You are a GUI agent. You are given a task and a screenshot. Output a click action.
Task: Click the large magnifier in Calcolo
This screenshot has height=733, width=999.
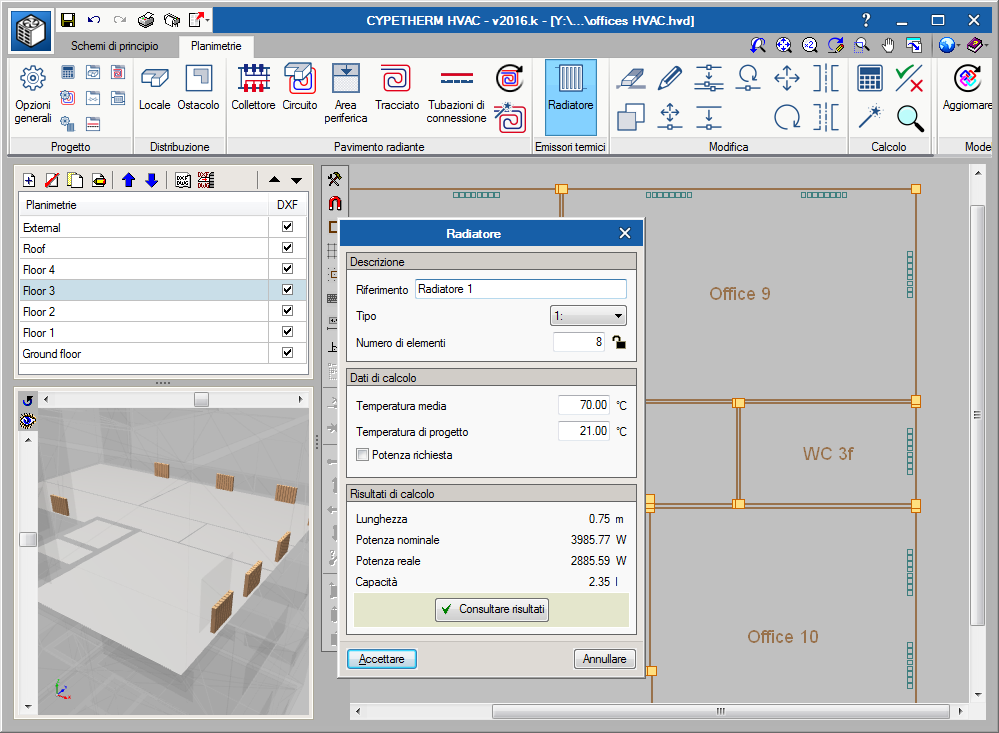910,118
